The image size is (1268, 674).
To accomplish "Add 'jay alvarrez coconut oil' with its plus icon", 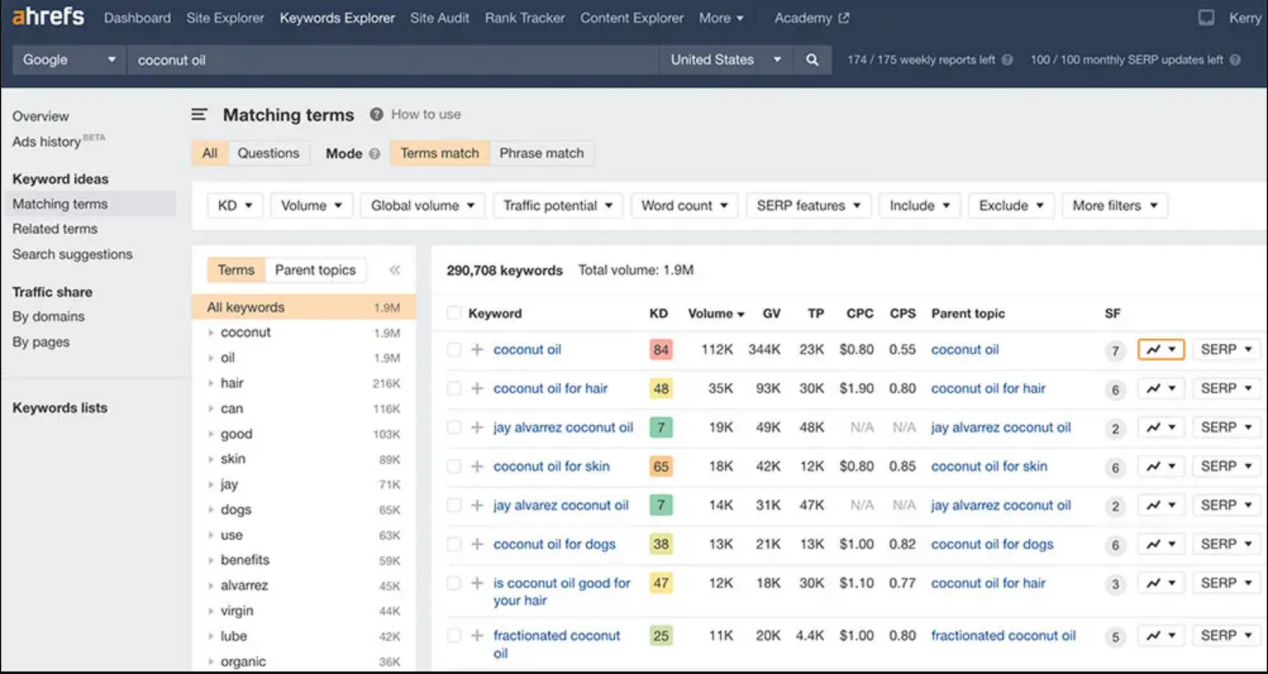I will point(477,428).
